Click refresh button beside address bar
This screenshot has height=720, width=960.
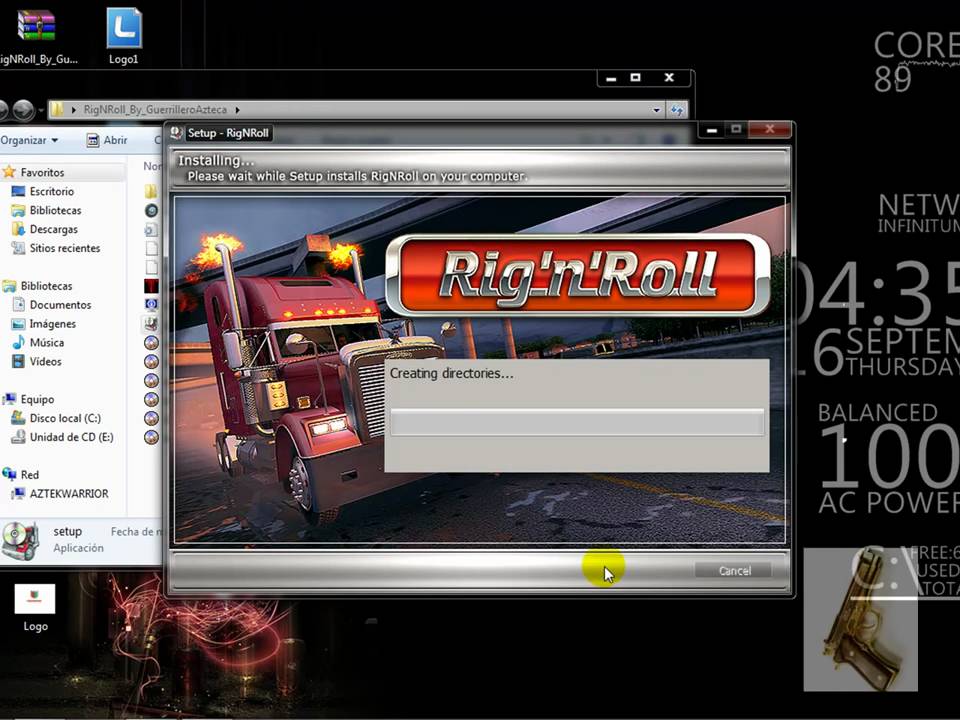[x=677, y=110]
